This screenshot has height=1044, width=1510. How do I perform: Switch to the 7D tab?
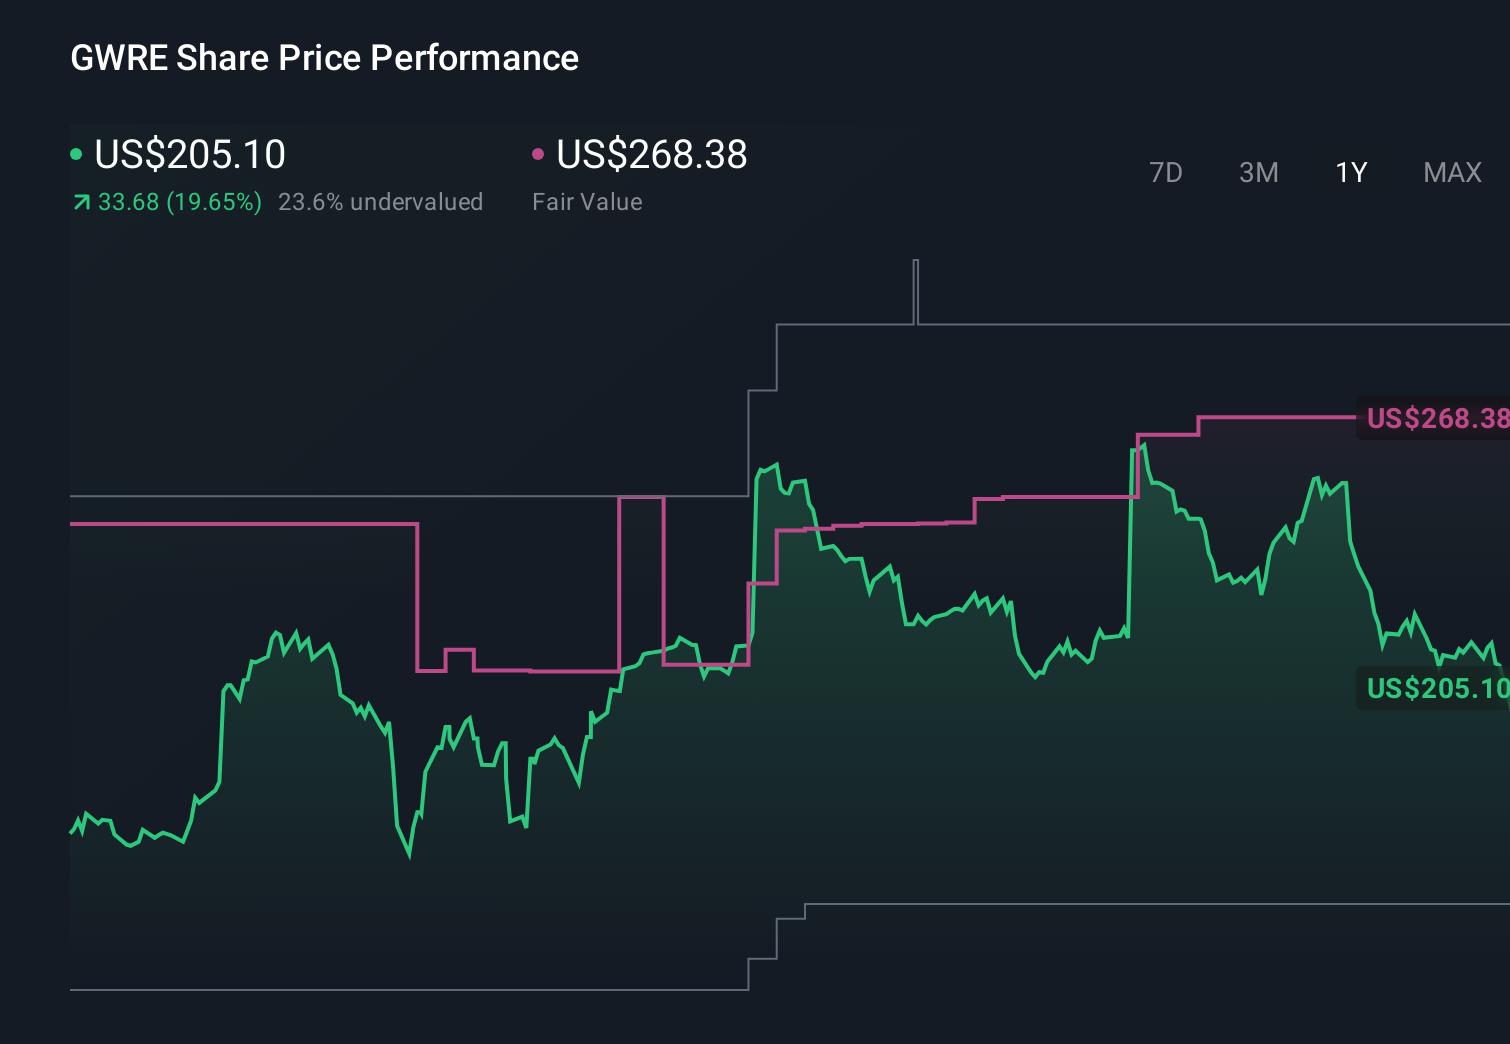(1166, 172)
